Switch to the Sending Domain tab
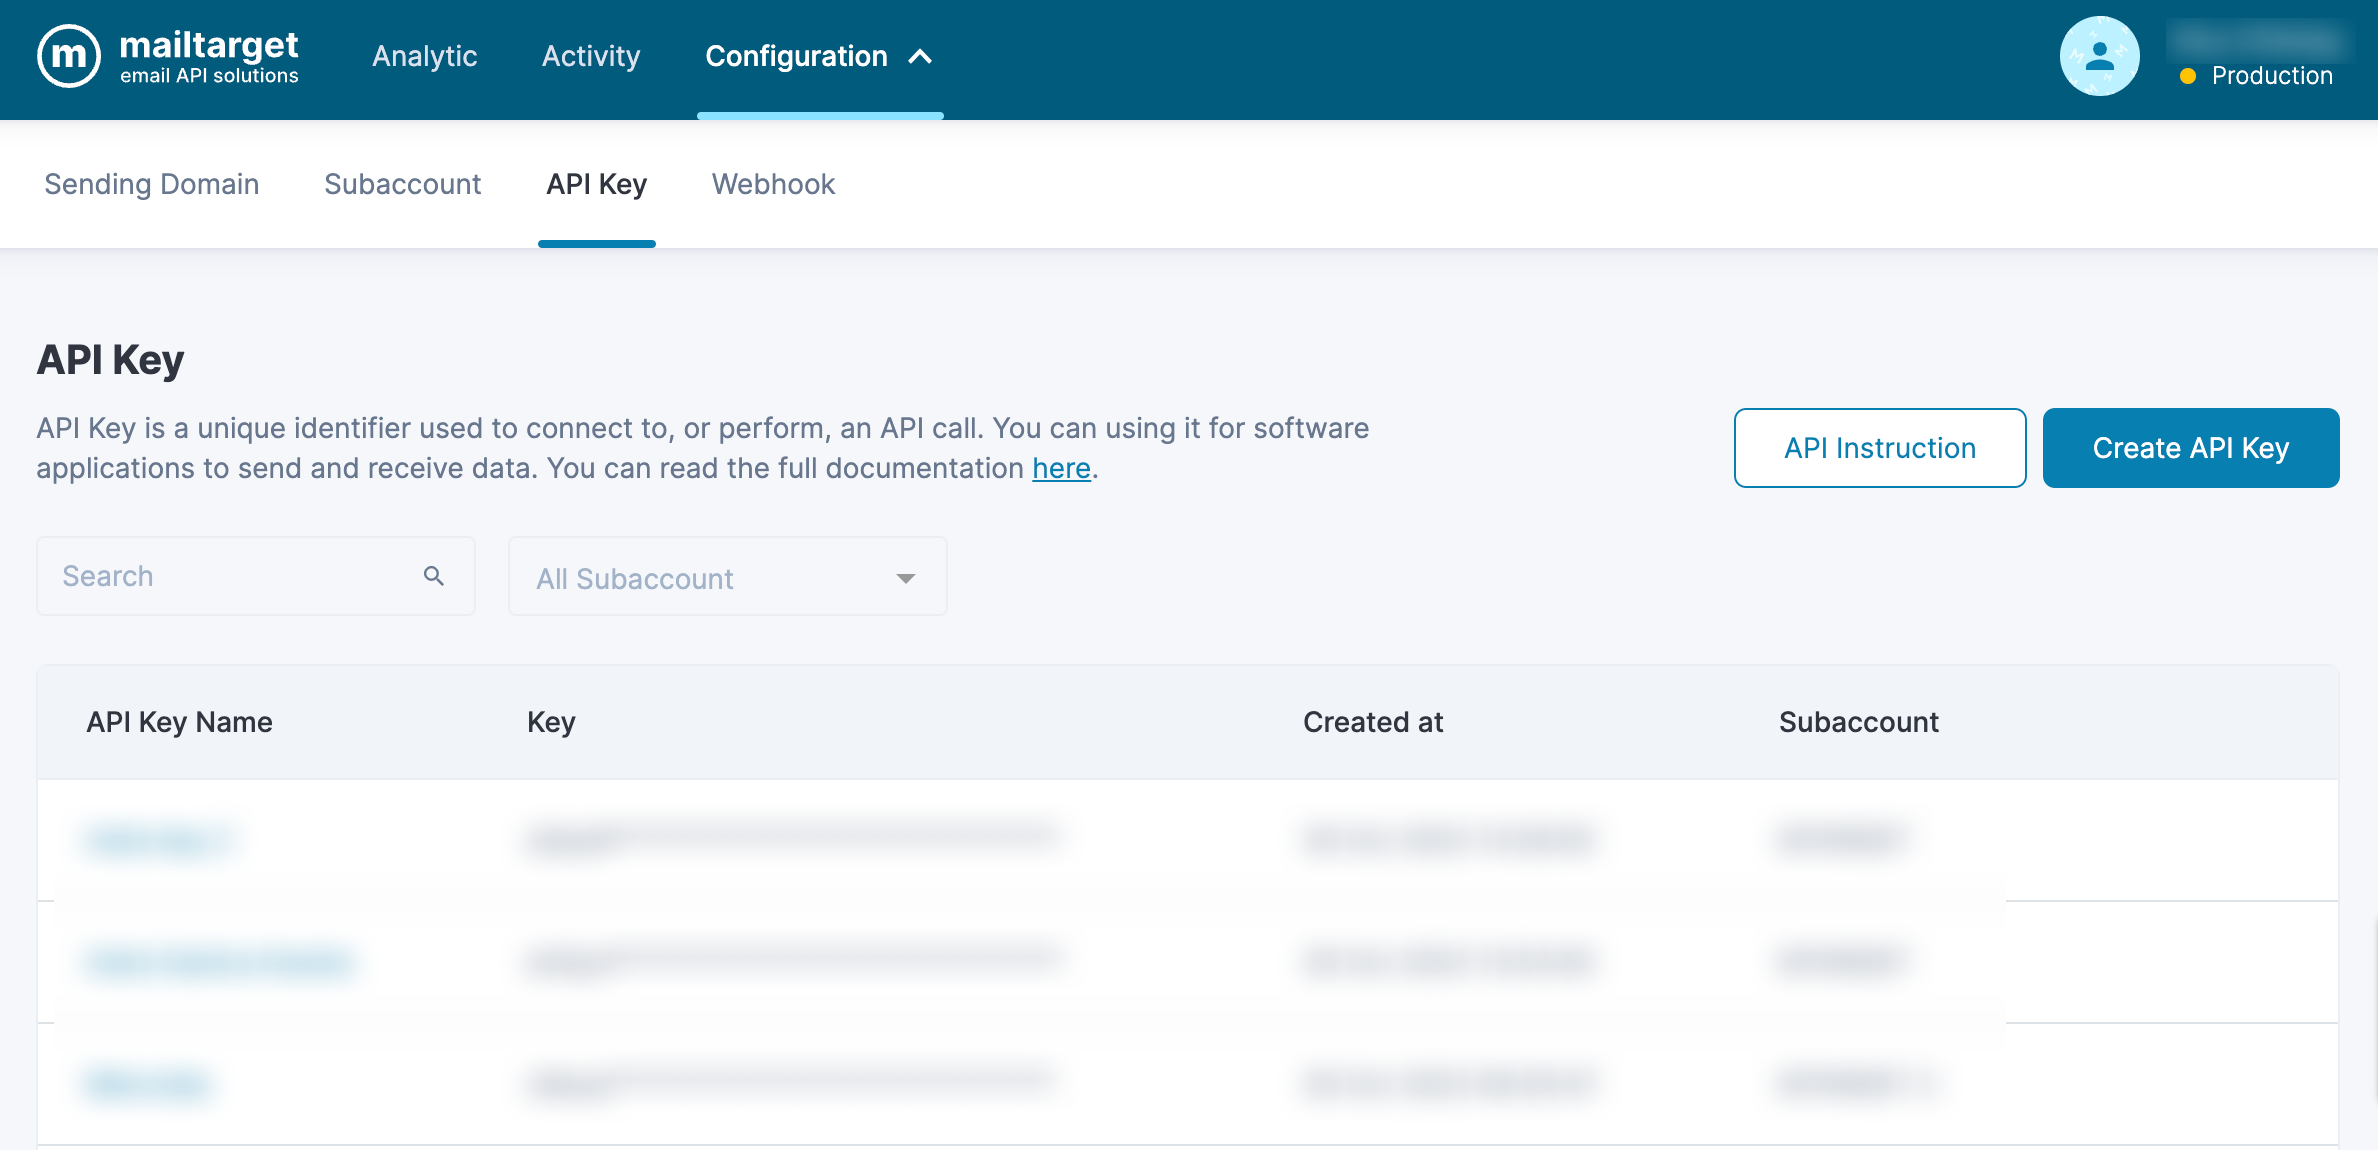The width and height of the screenshot is (2378, 1150). pyautogui.click(x=152, y=184)
